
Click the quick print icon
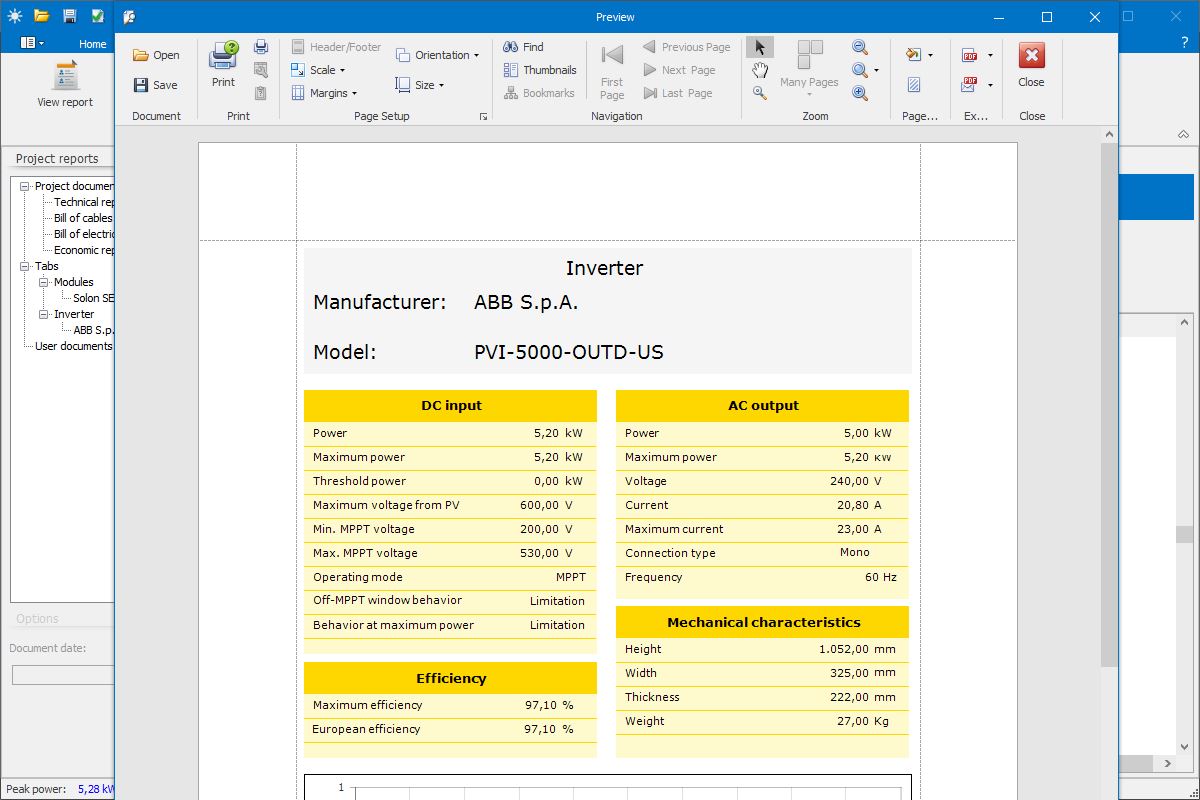pyautogui.click(x=261, y=47)
